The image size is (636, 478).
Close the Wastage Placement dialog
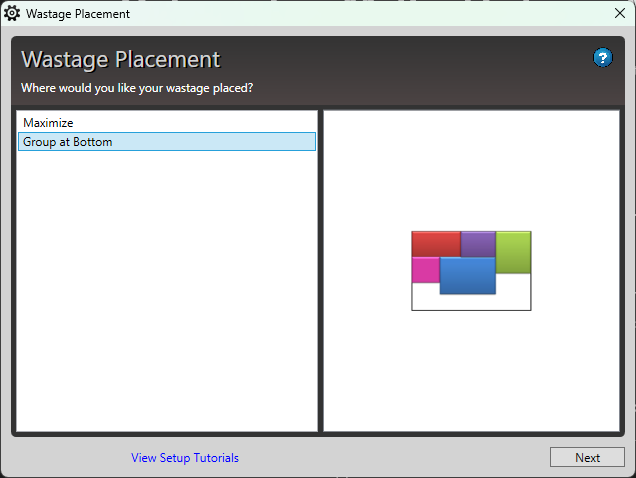pyautogui.click(x=619, y=13)
